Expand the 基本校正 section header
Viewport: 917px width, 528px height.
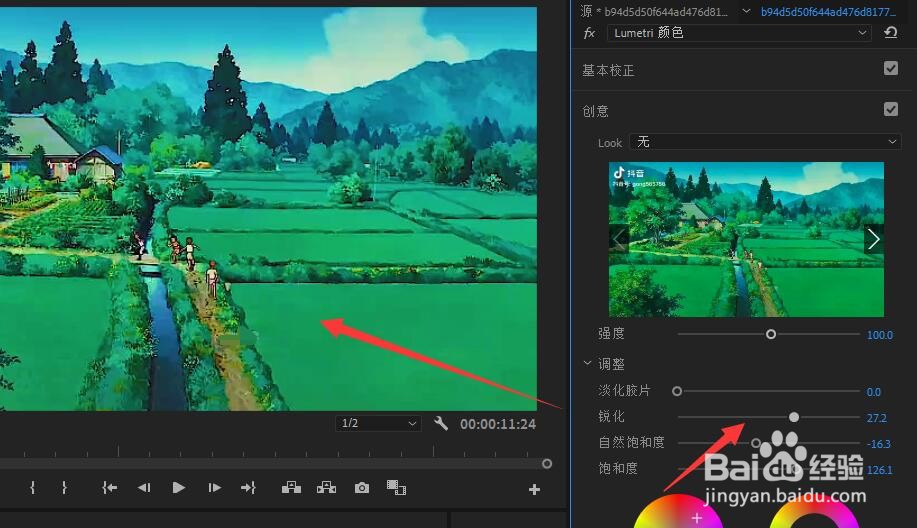tap(608, 71)
